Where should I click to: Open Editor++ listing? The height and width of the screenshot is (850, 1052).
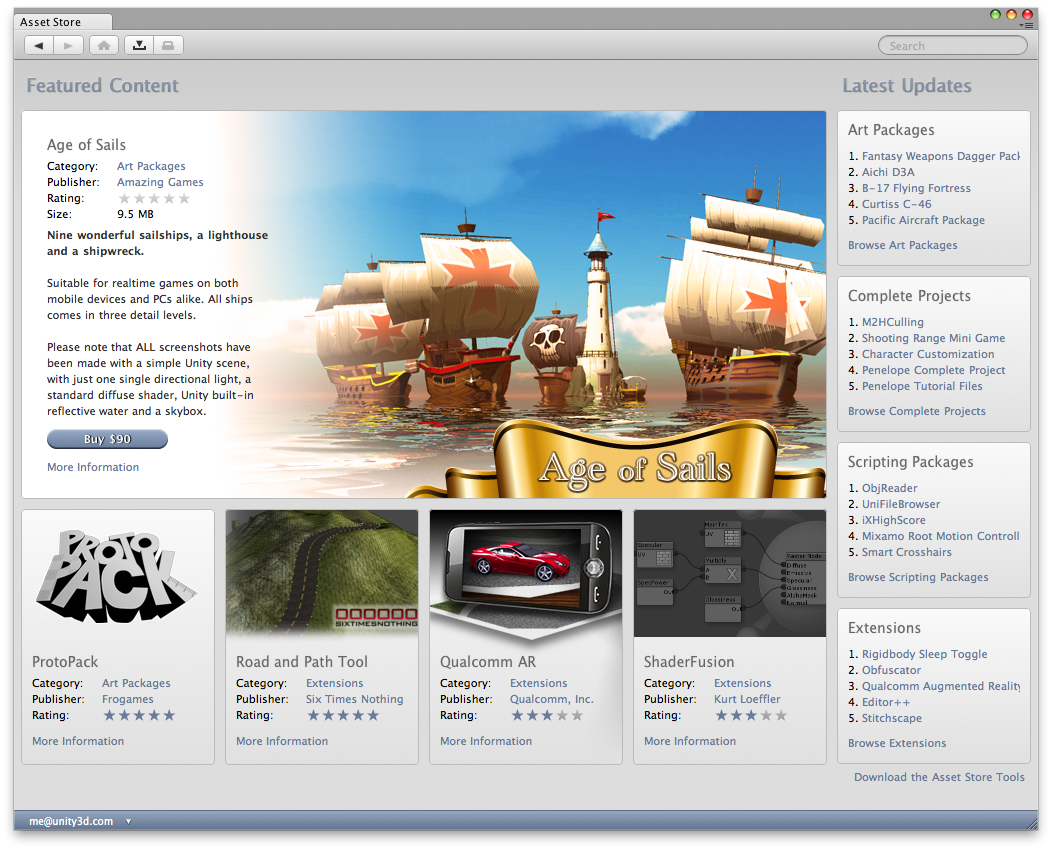886,702
